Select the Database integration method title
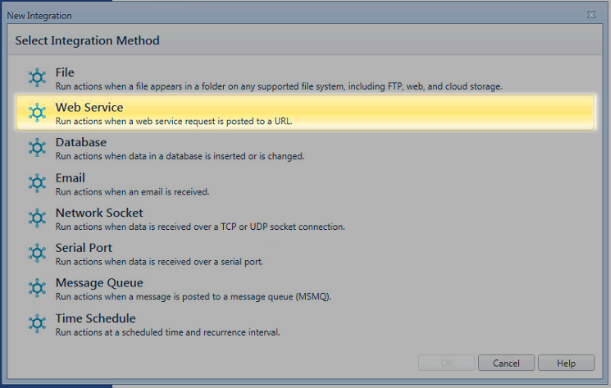The height and width of the screenshot is (388, 611). pos(81,142)
